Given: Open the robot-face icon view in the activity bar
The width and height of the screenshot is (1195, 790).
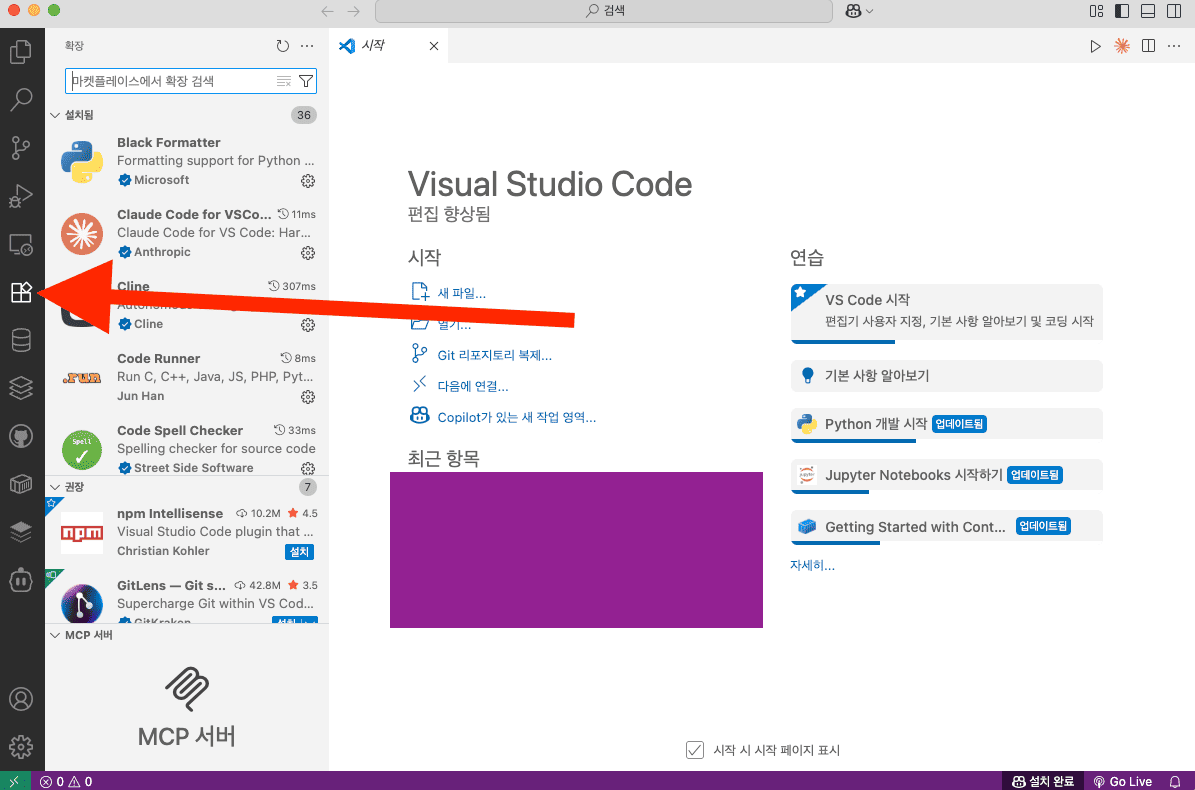Looking at the screenshot, I should (21, 581).
